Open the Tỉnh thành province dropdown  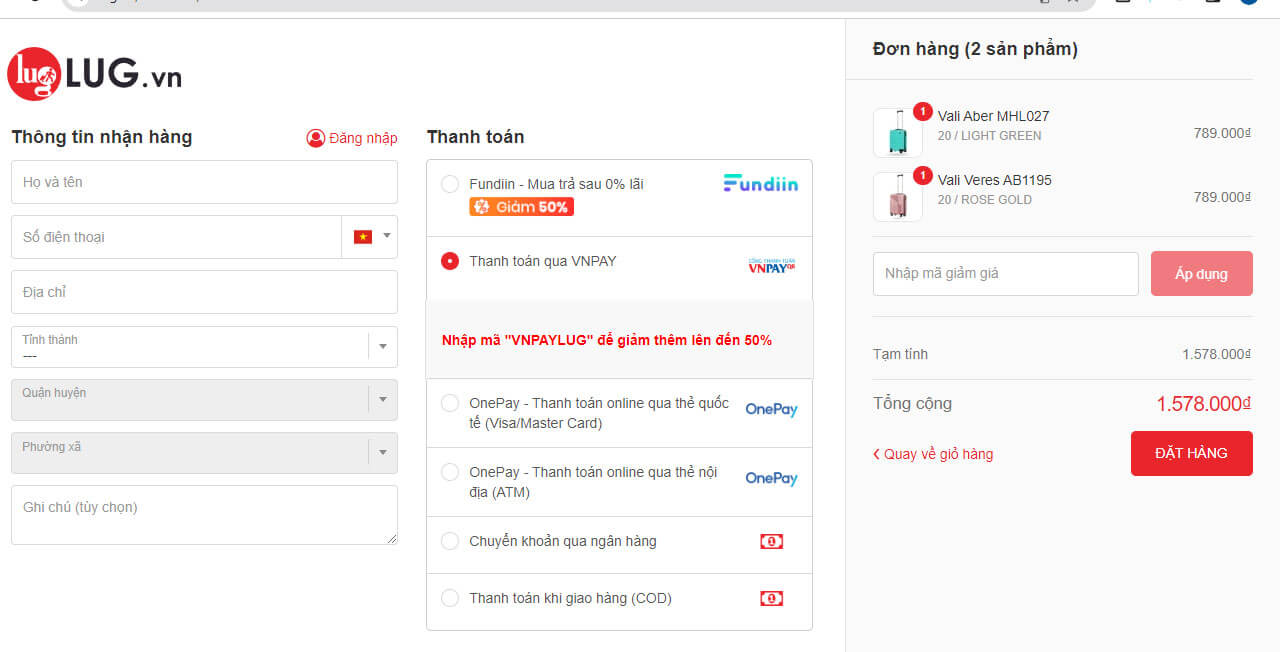pyautogui.click(x=204, y=347)
